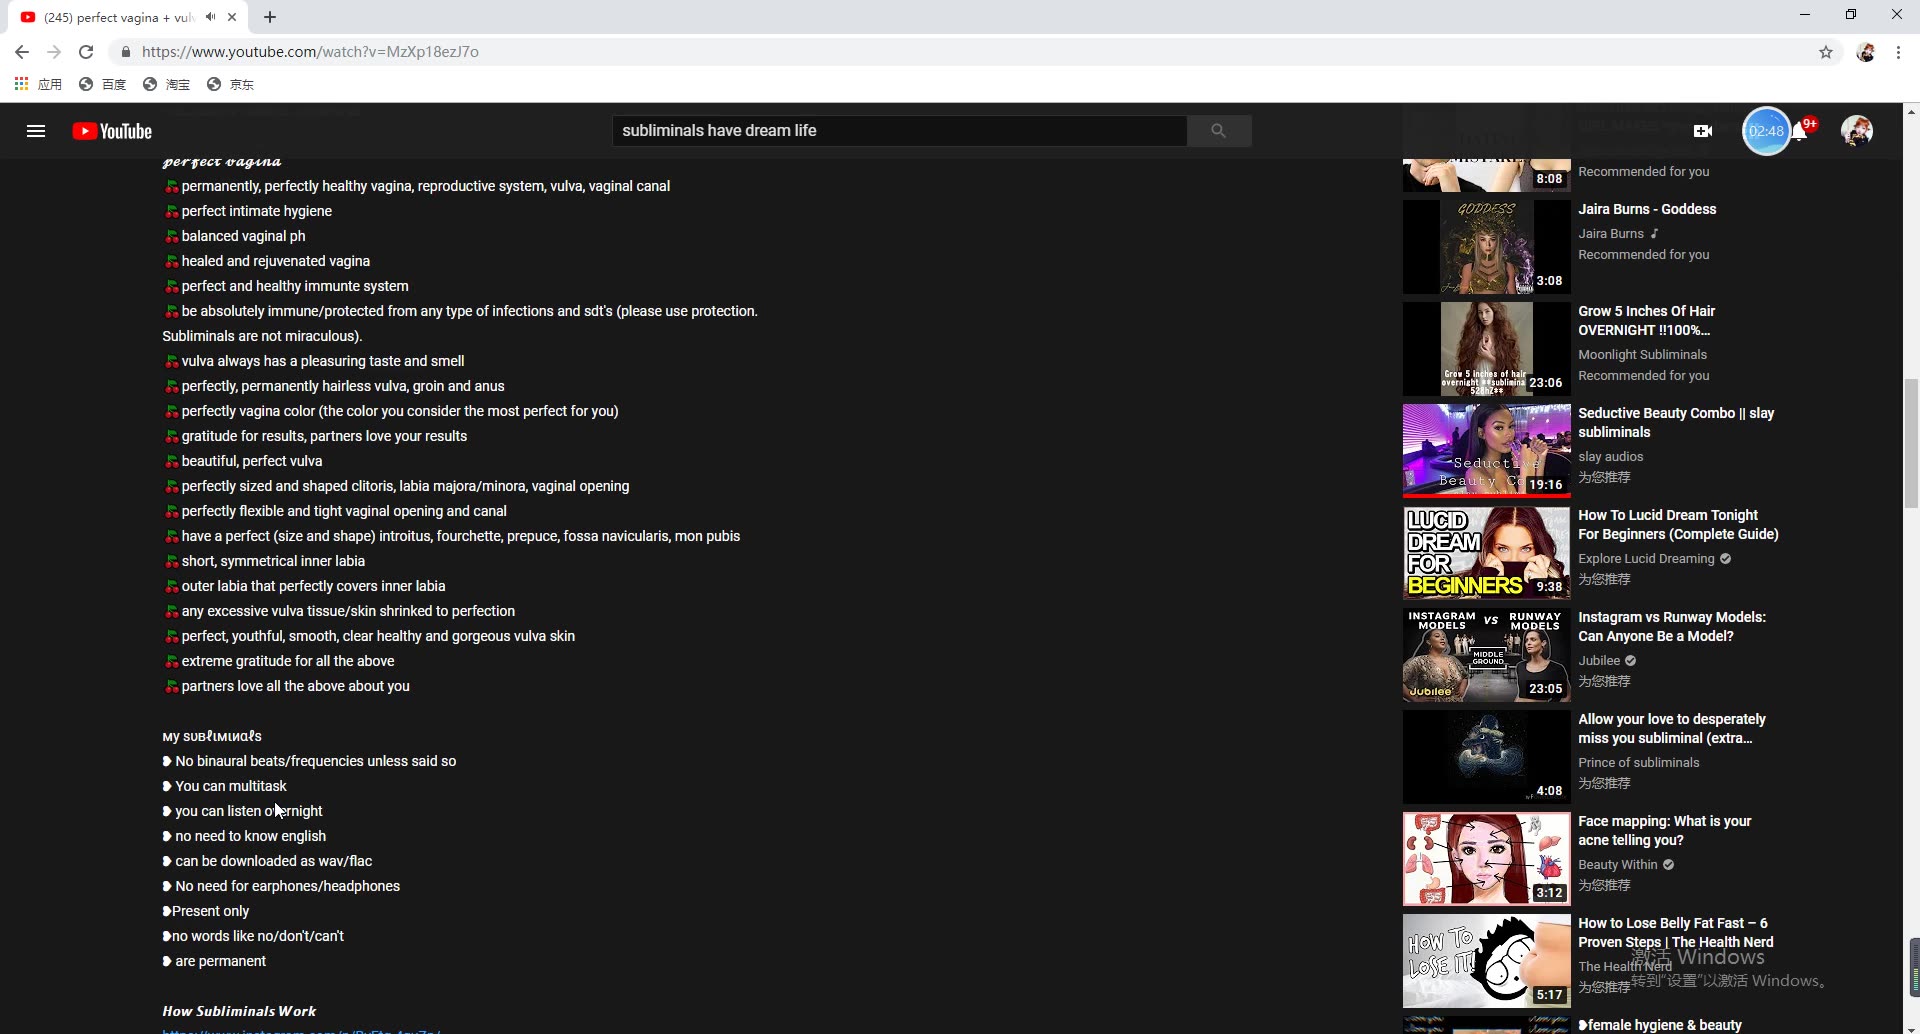The height and width of the screenshot is (1034, 1920).
Task: Open YouTube account avatar menu
Action: click(1857, 131)
